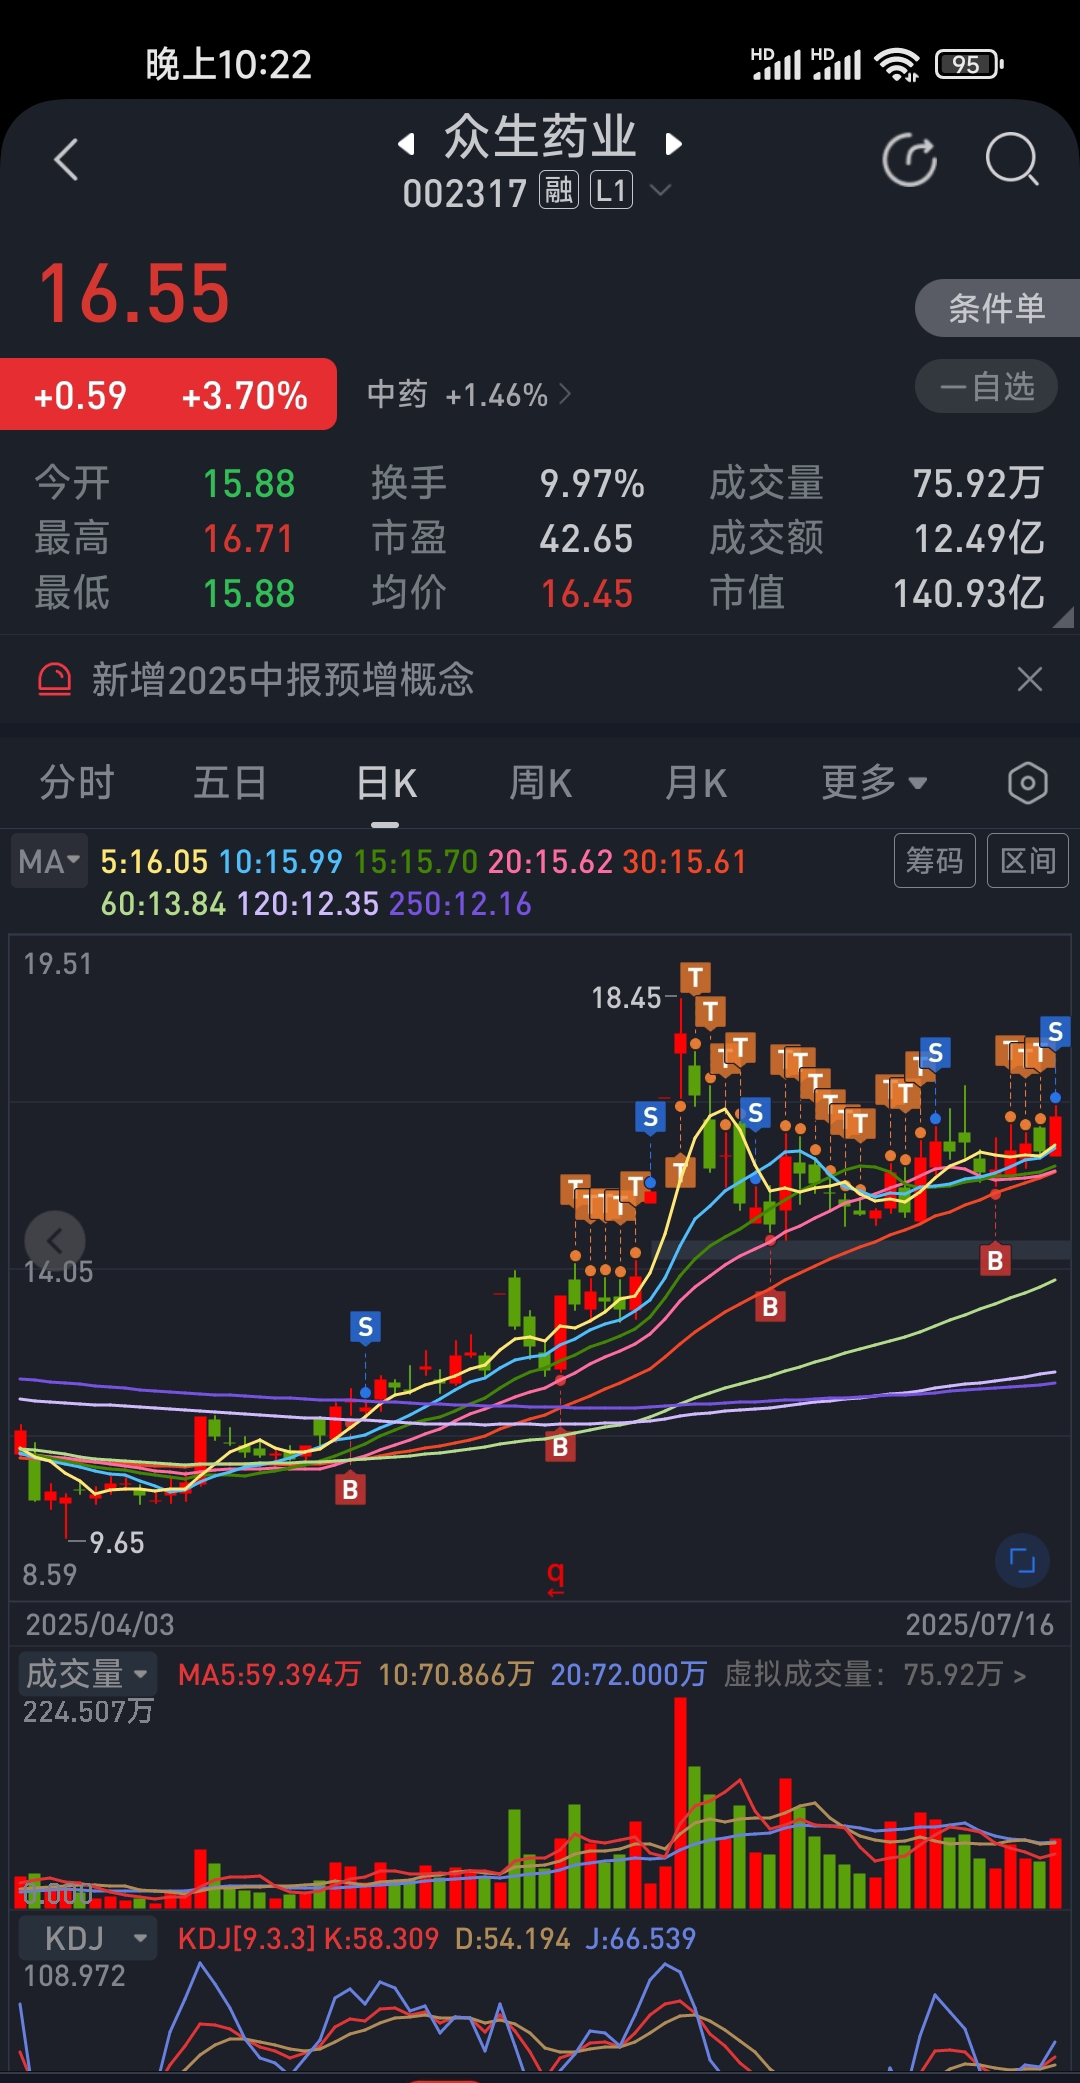Image resolution: width=1080 pixels, height=2083 pixels.
Task: Tap the 融 margin trading badge
Action: point(559,190)
